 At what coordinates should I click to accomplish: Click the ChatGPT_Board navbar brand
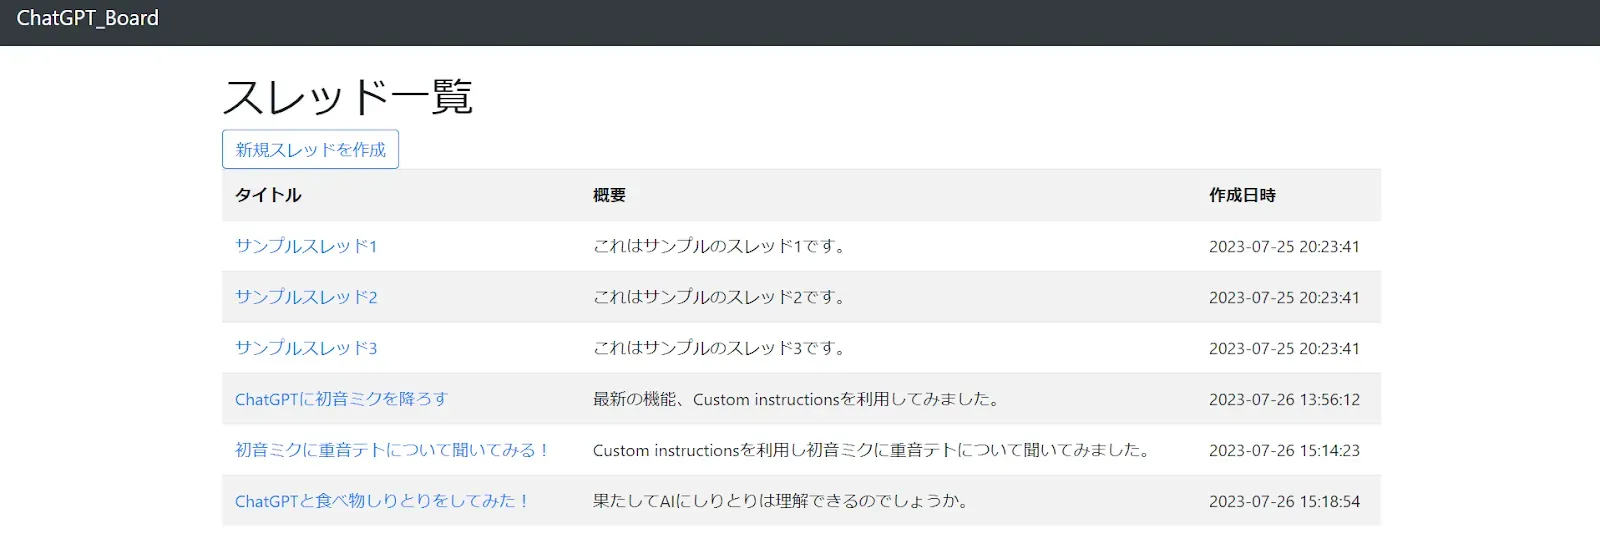(88, 18)
